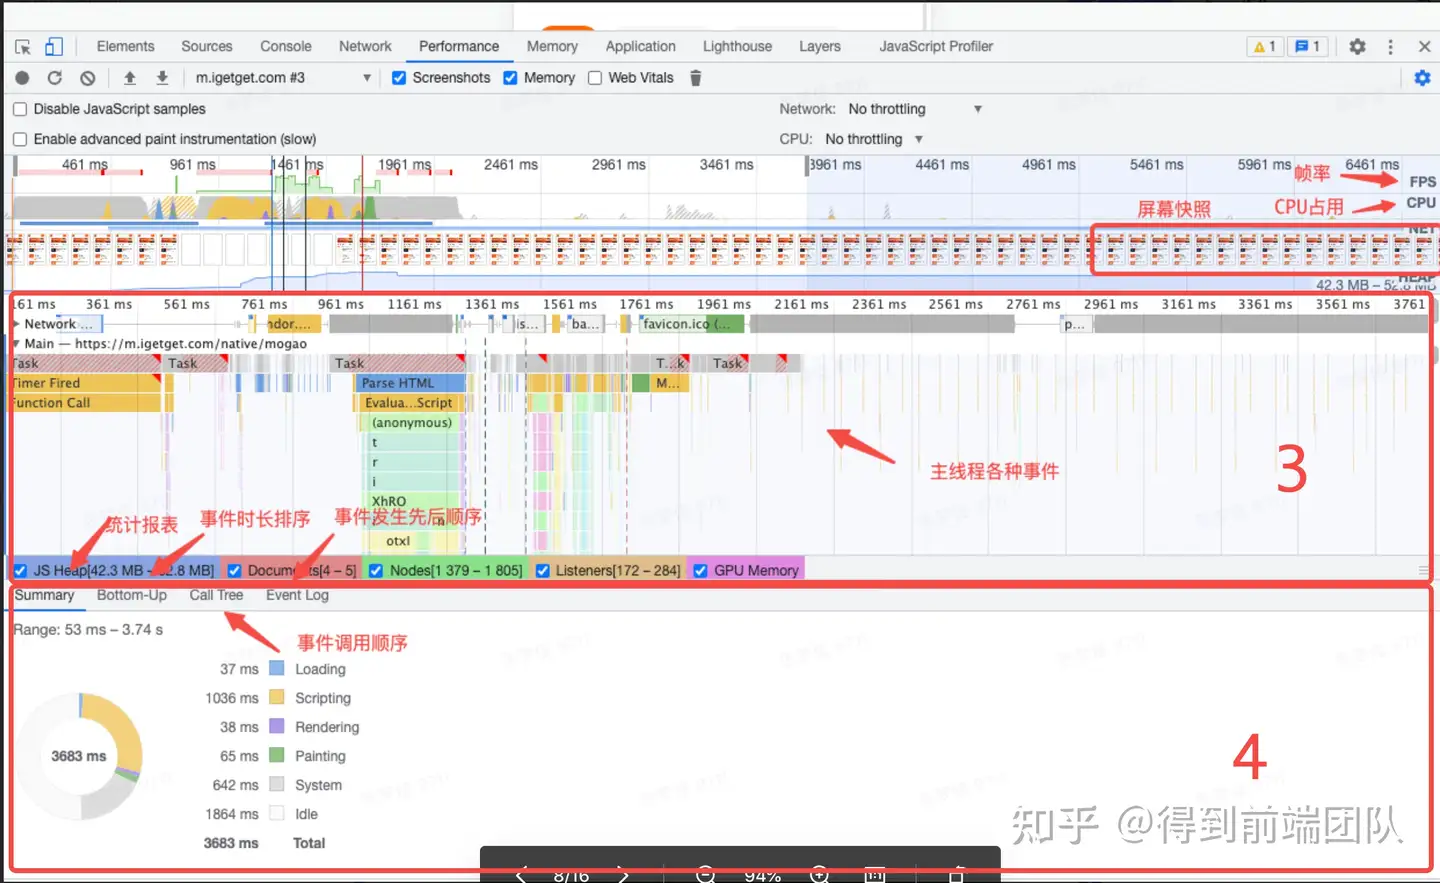Click the blue message count badge
This screenshot has width=1440, height=883.
1308,46
